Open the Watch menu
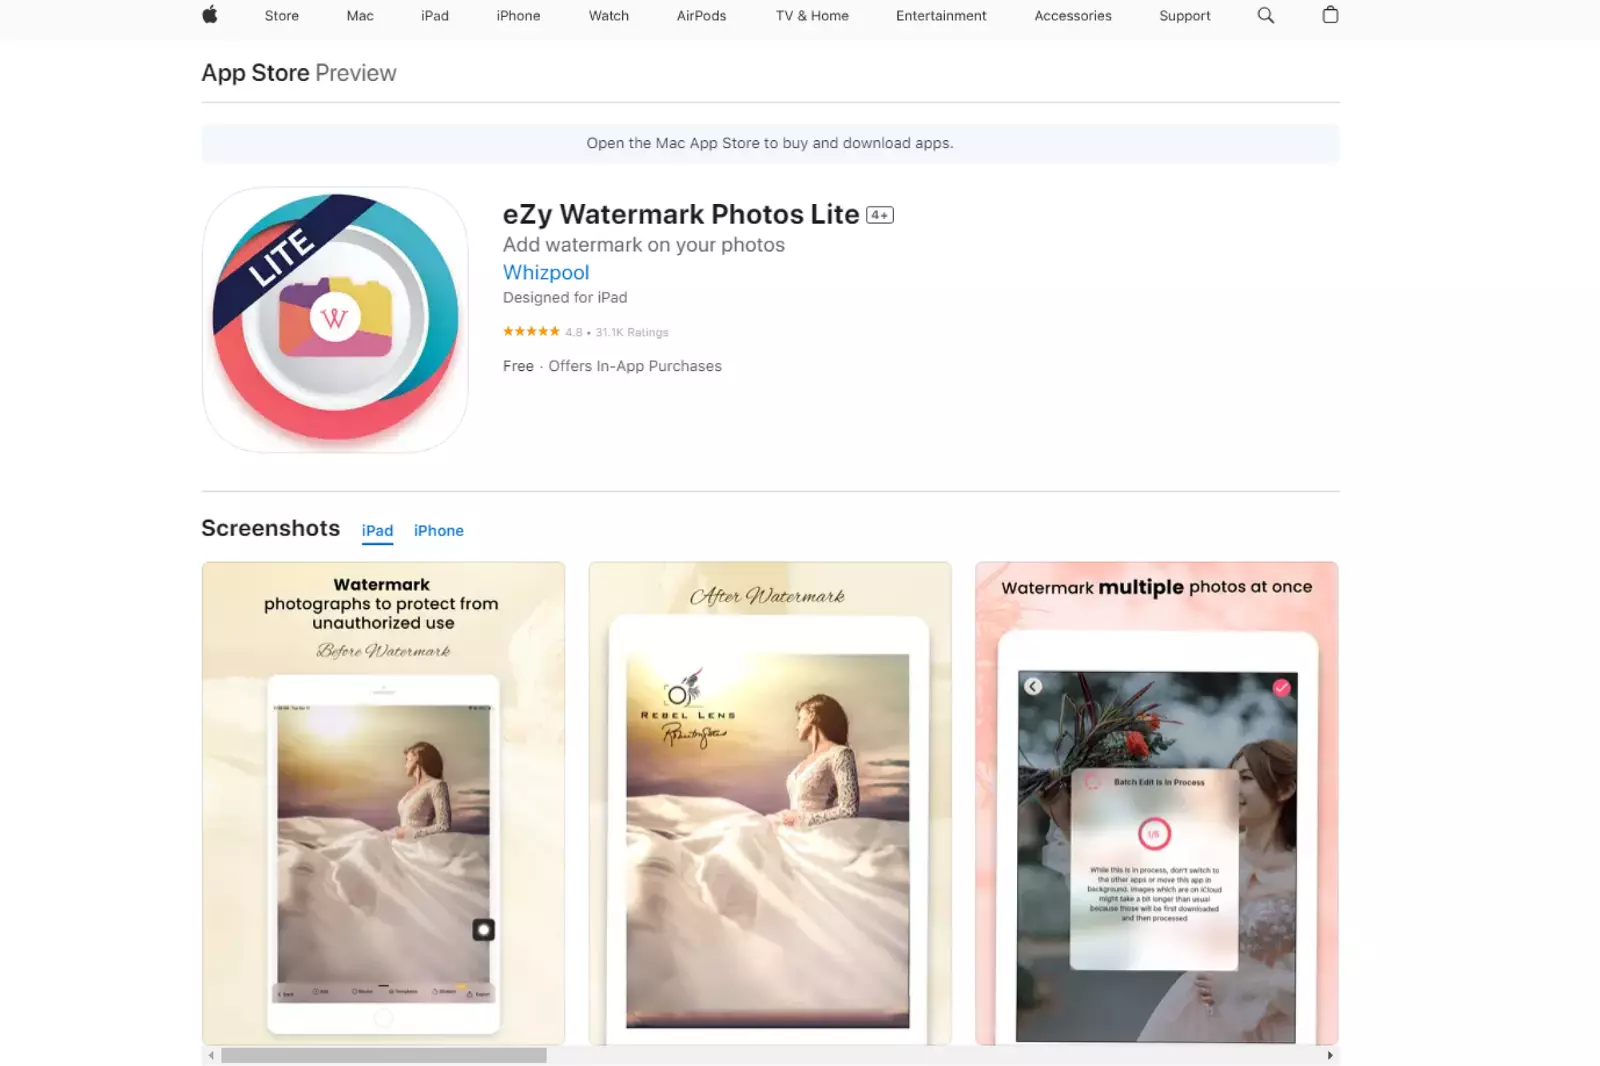This screenshot has height=1066, width=1600. pos(609,16)
